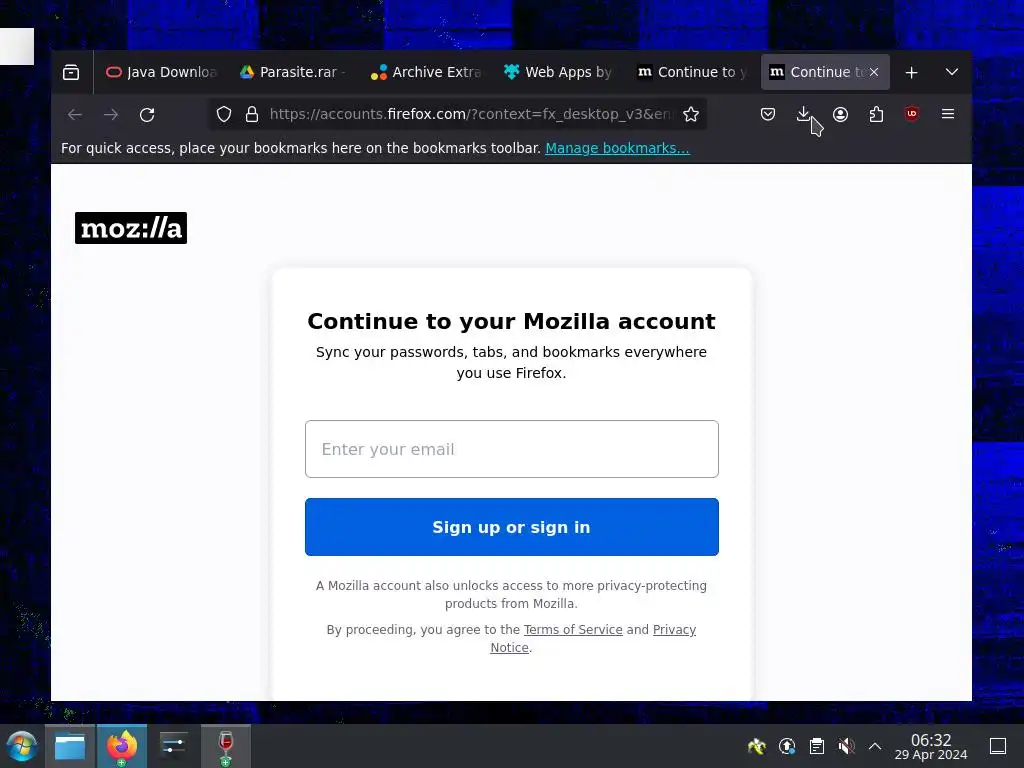Click the updates tray icon

(x=787, y=746)
